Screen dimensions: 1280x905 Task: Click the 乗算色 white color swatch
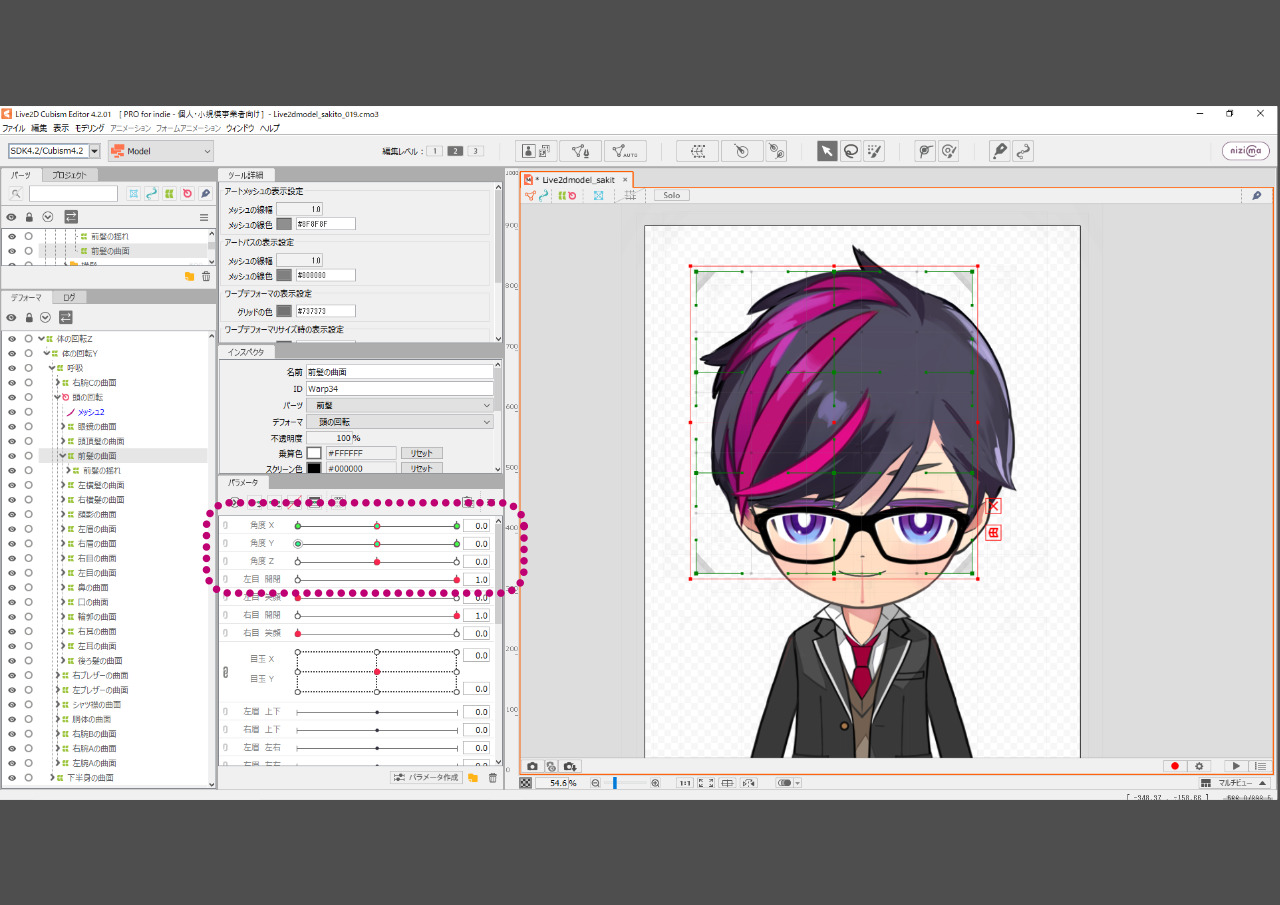click(x=313, y=453)
